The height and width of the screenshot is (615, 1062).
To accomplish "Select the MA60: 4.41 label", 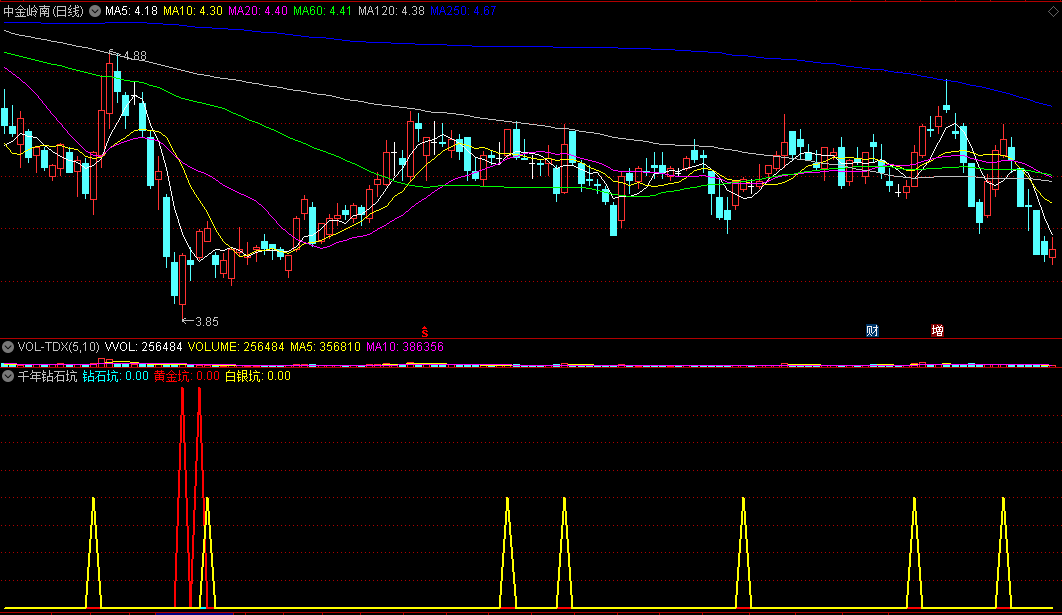I will [322, 11].
